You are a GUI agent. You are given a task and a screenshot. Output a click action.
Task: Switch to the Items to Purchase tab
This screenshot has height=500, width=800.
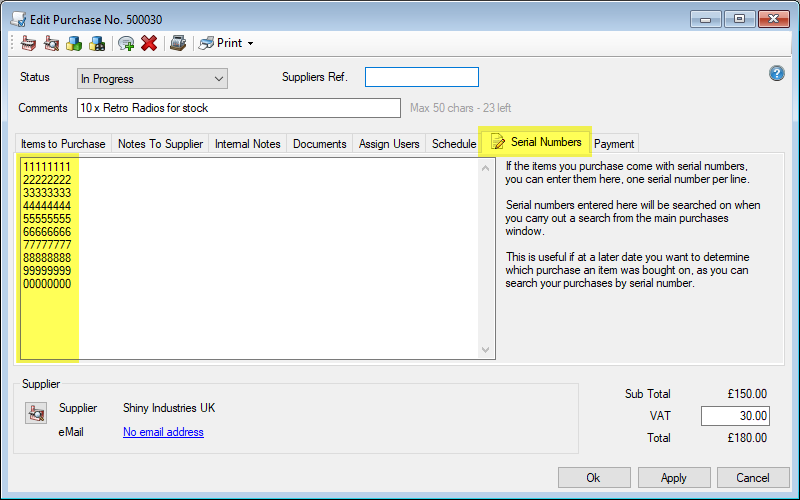coord(63,144)
